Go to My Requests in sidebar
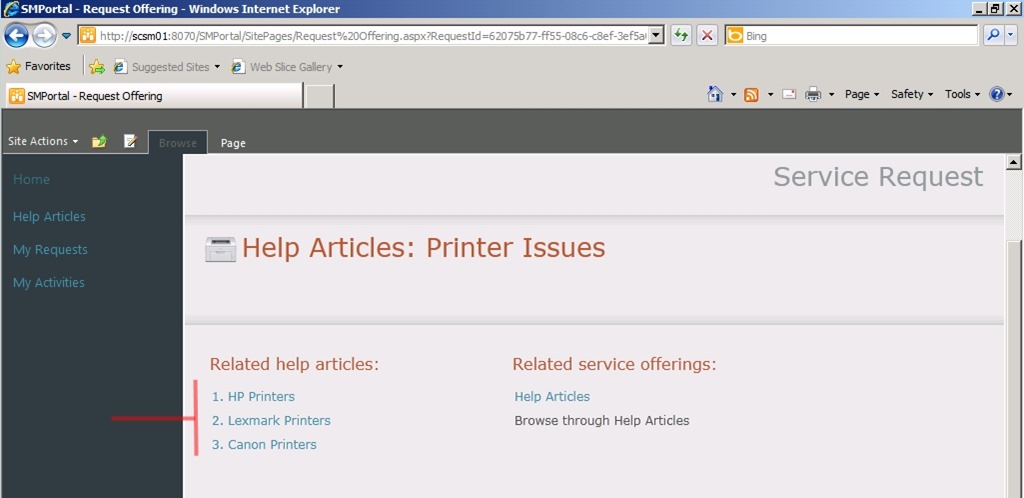 point(50,250)
